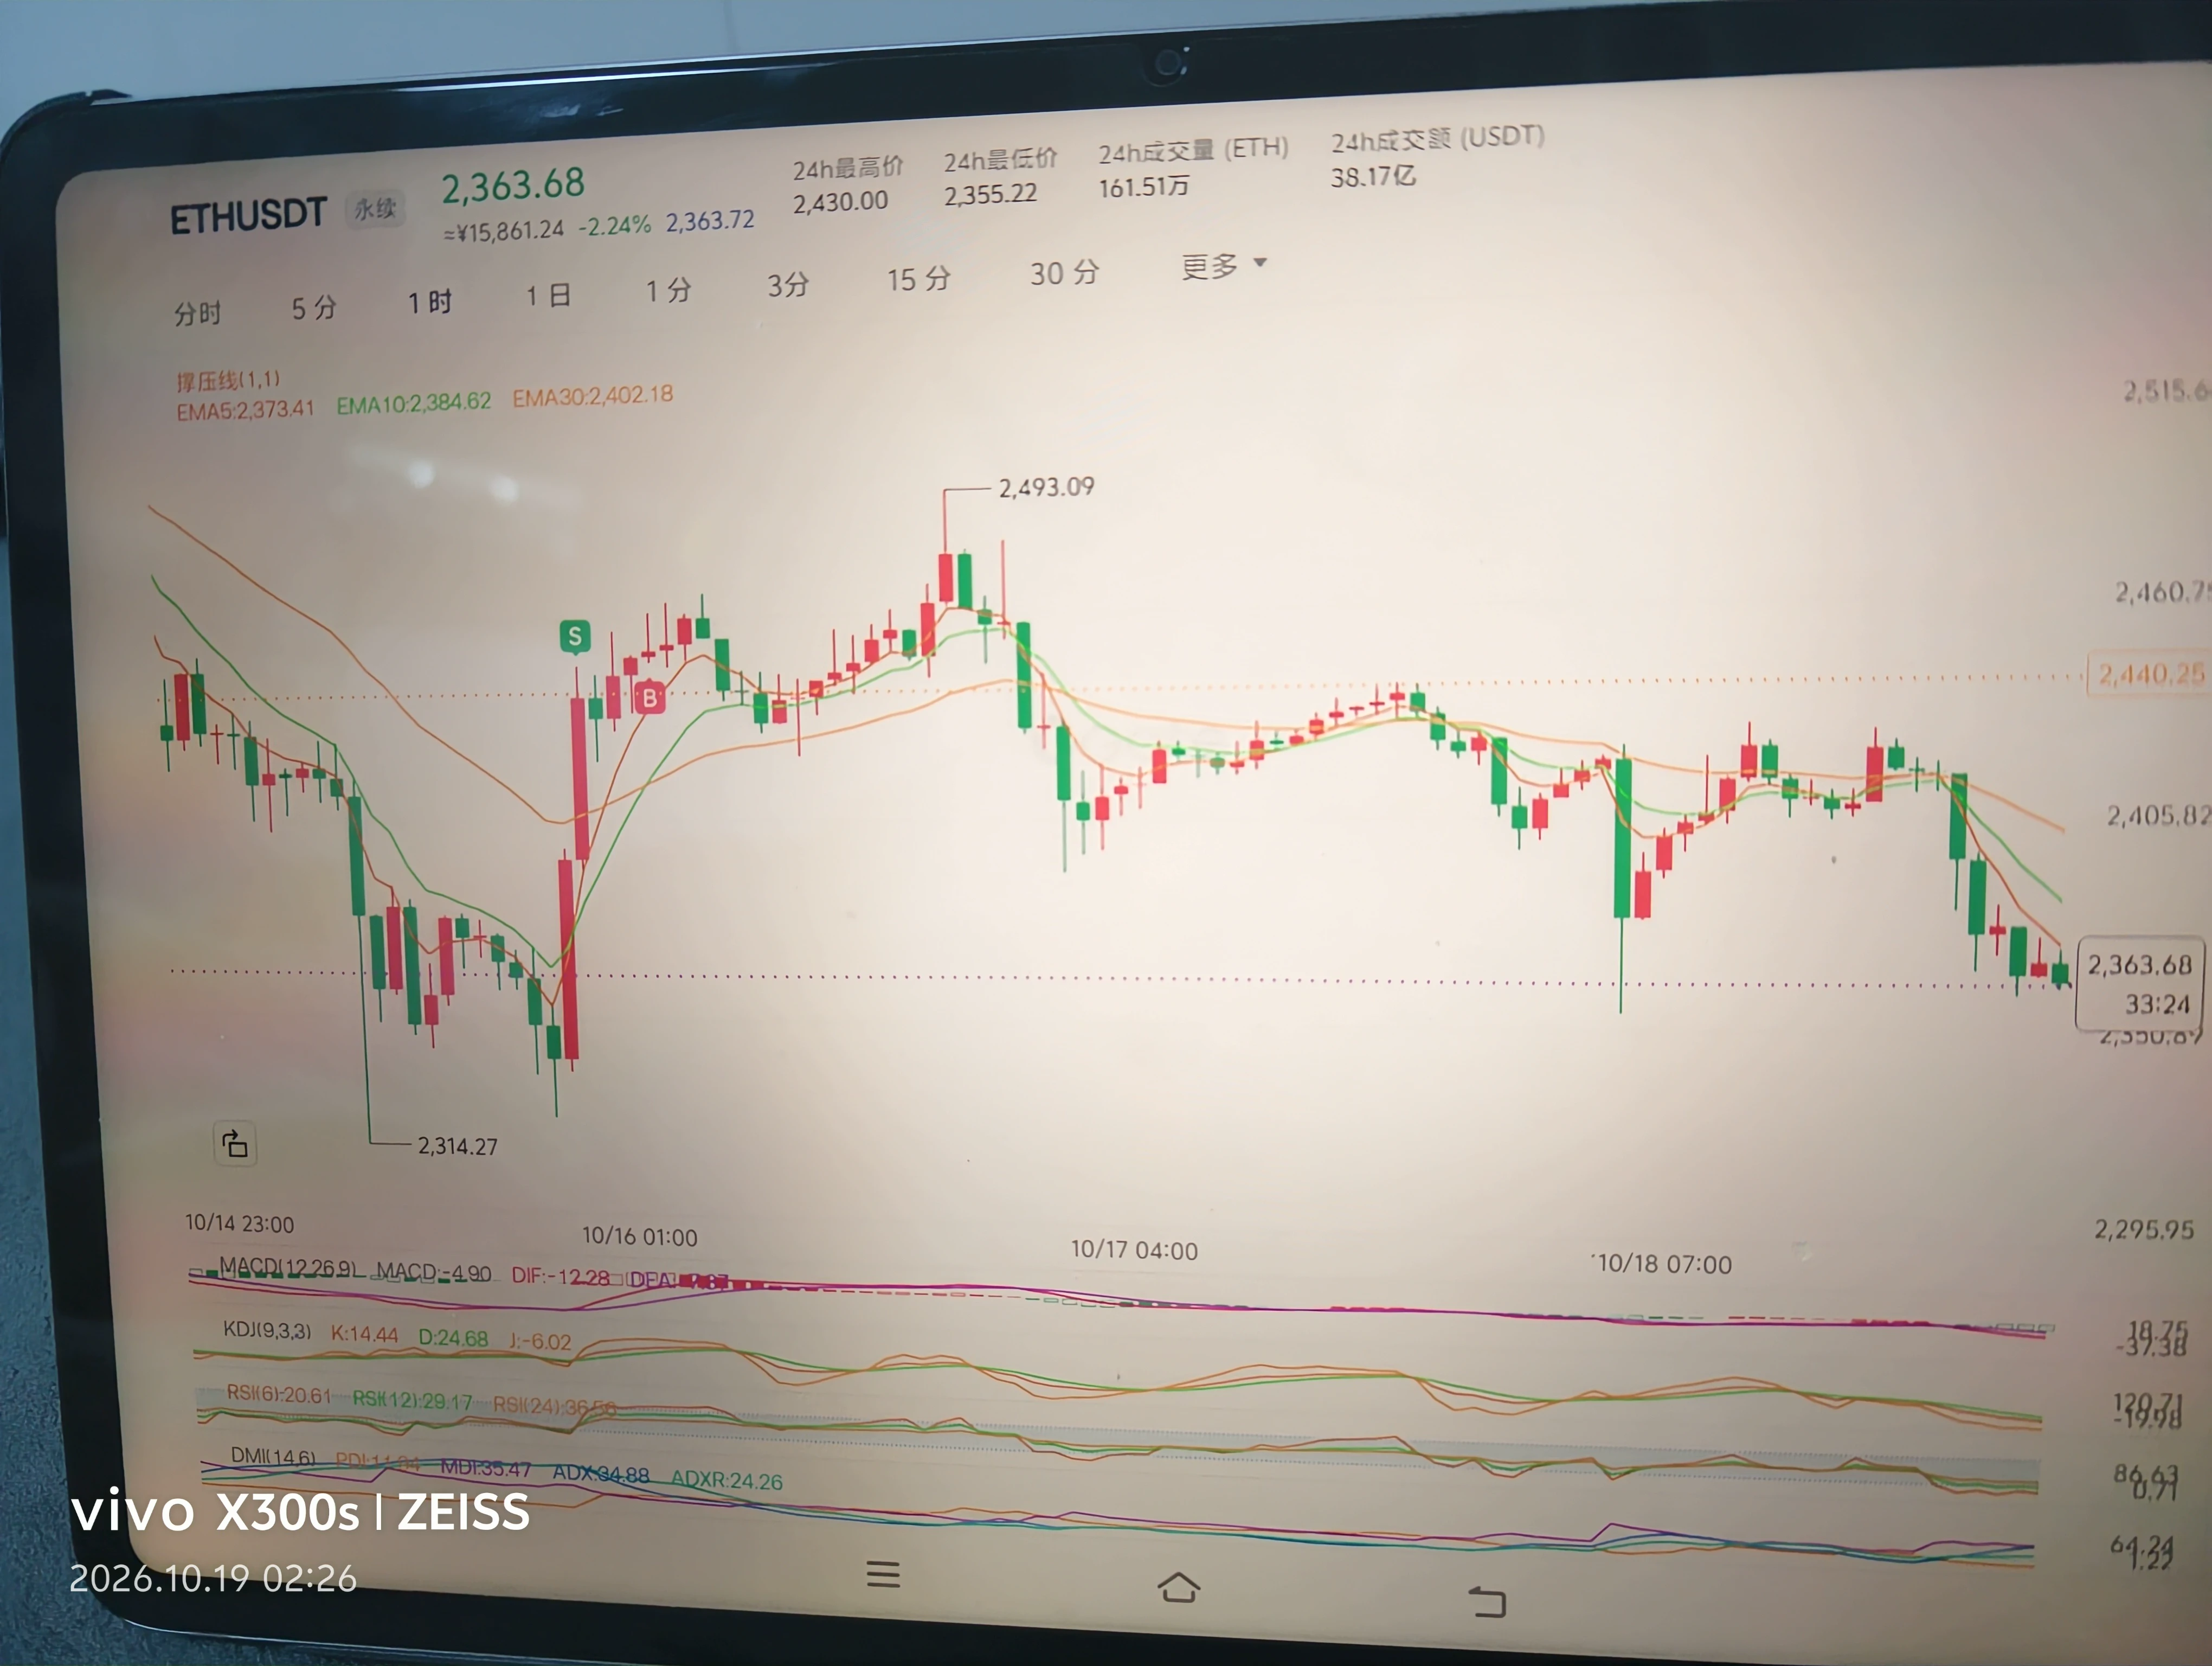The height and width of the screenshot is (1666, 2212).
Task: Tap the green S sell marker
Action: [x=575, y=636]
